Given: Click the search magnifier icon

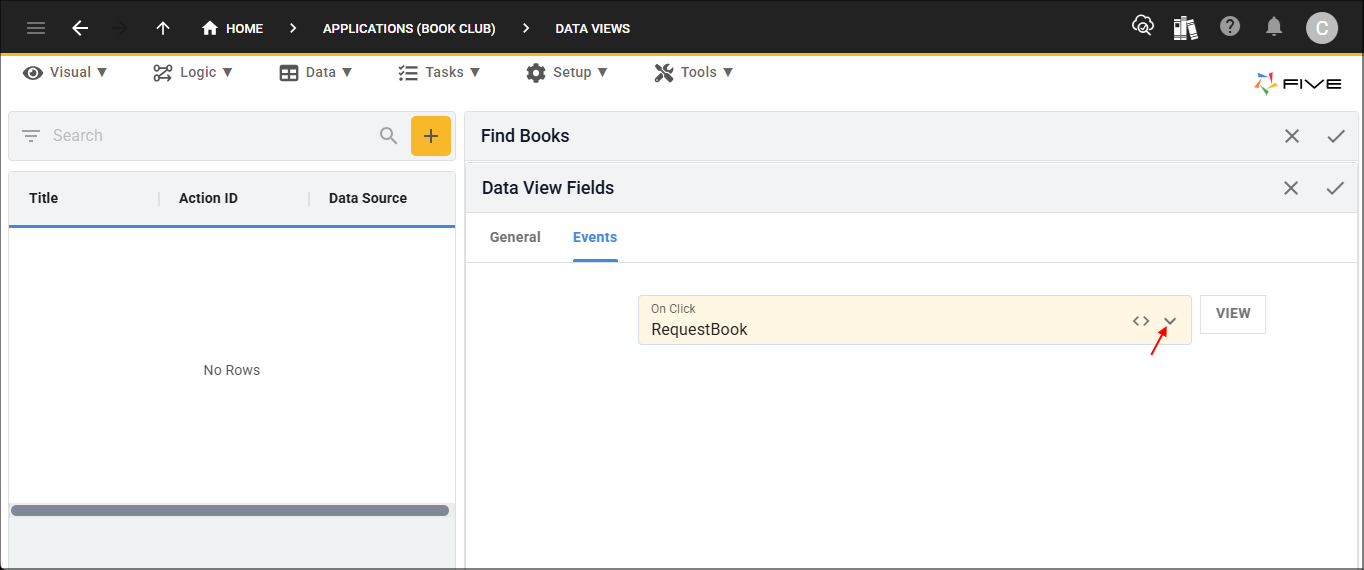Looking at the screenshot, I should (389, 136).
